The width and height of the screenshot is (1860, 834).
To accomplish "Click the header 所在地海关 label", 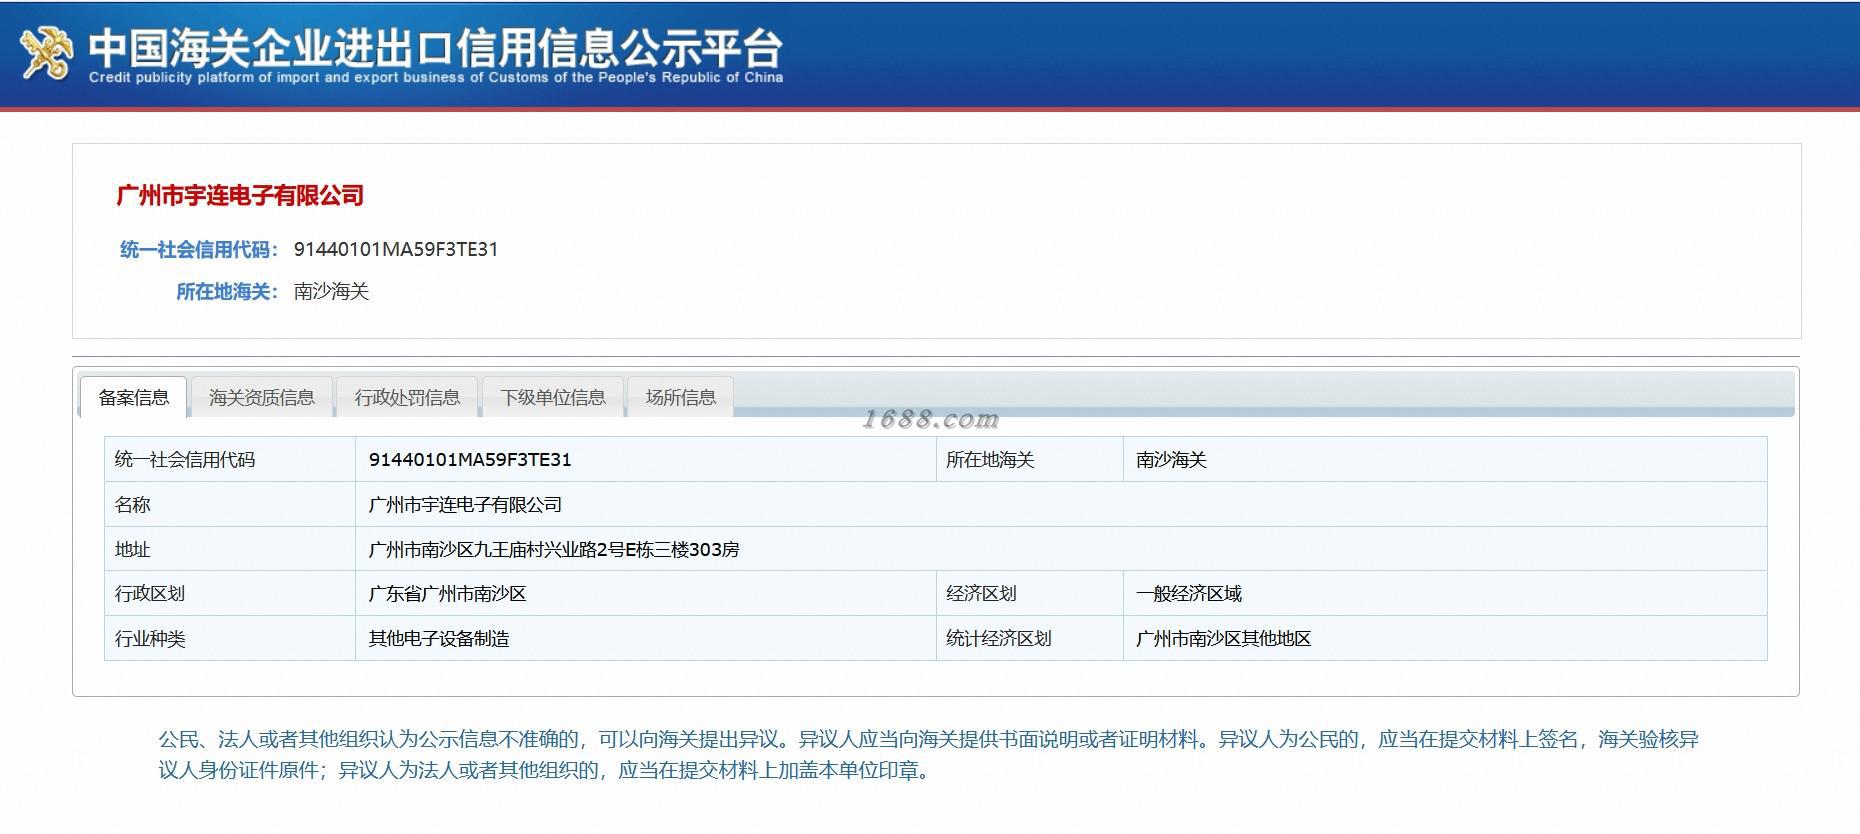I will click(227, 291).
